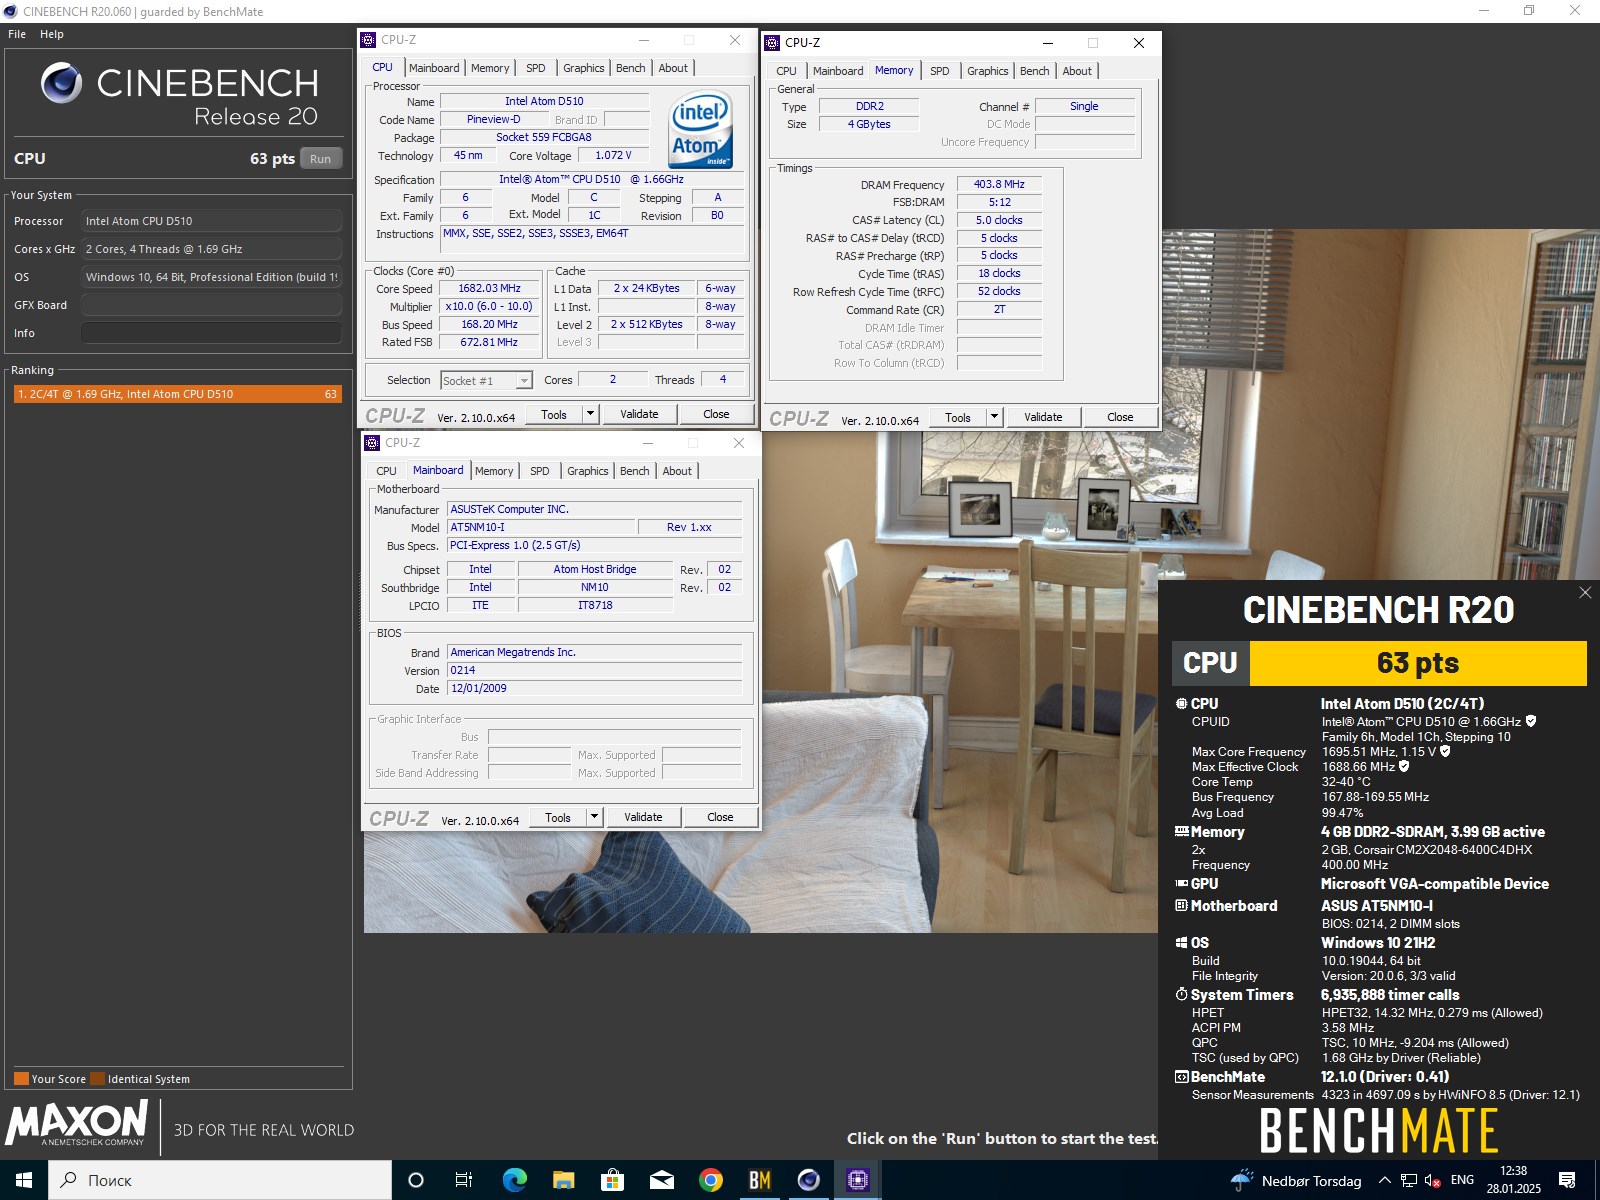Screen dimensions: 1600x1200
Task: Show hidden system tray icons
Action: point(1385,1180)
